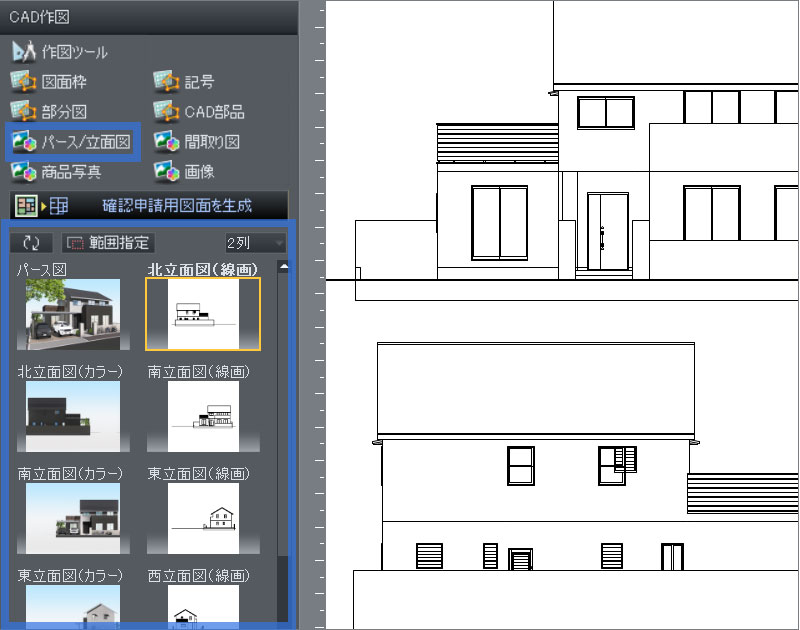Screen dimensions: 800x630
Task: Choose the 南立面図(線画) thumbnail
Action: pyautogui.click(x=203, y=416)
